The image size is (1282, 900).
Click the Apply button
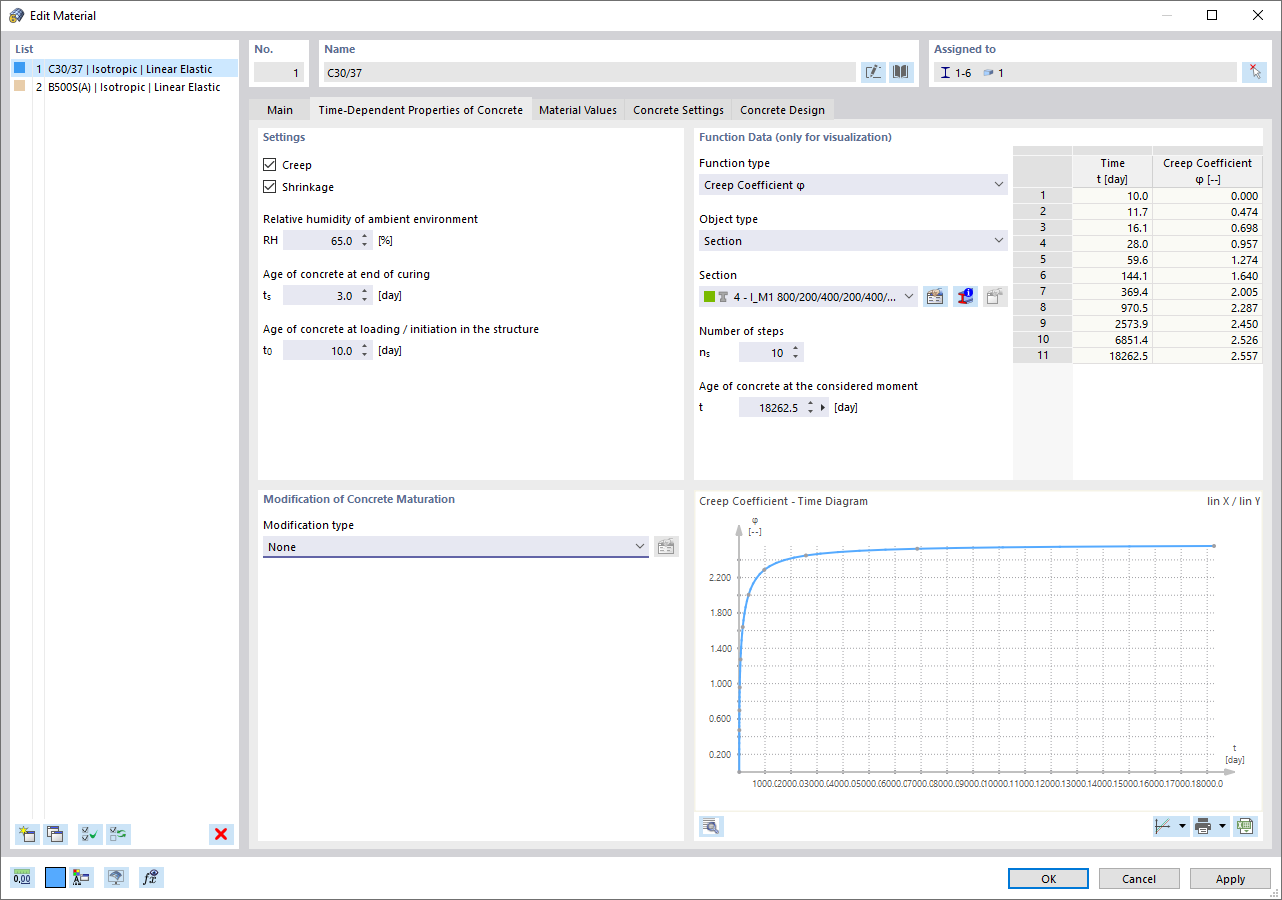tap(1230, 879)
